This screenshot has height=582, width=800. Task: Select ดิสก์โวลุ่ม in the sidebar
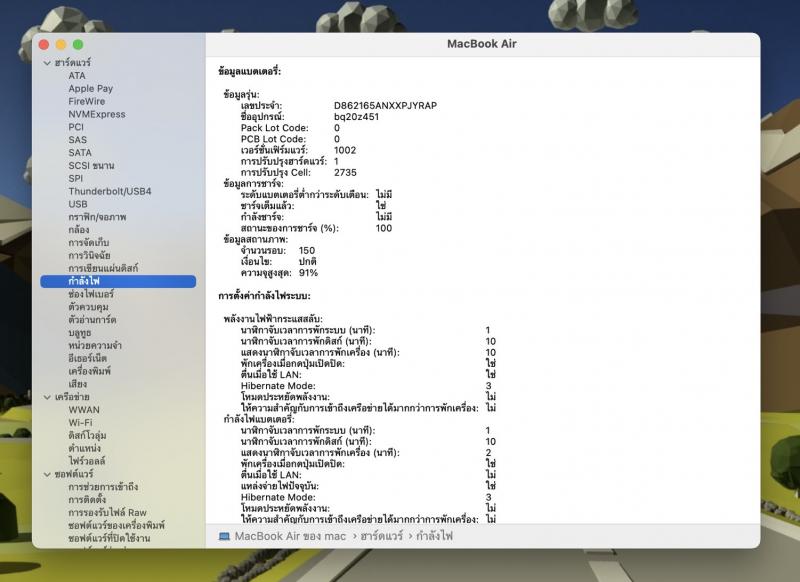click(x=87, y=435)
